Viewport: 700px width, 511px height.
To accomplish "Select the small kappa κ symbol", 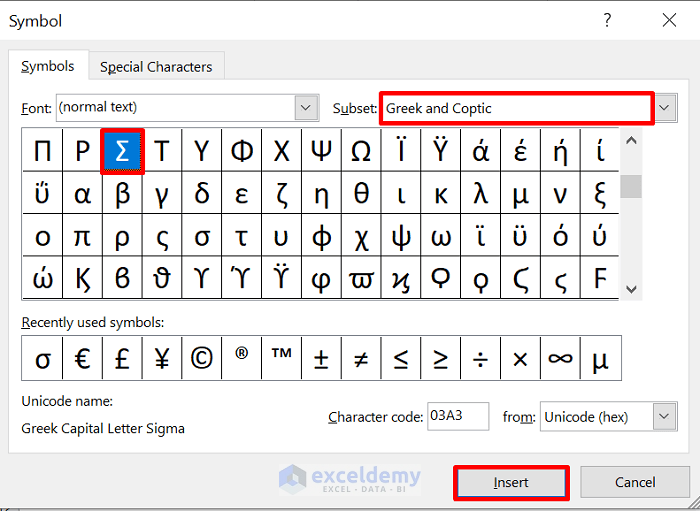I will click(441, 194).
